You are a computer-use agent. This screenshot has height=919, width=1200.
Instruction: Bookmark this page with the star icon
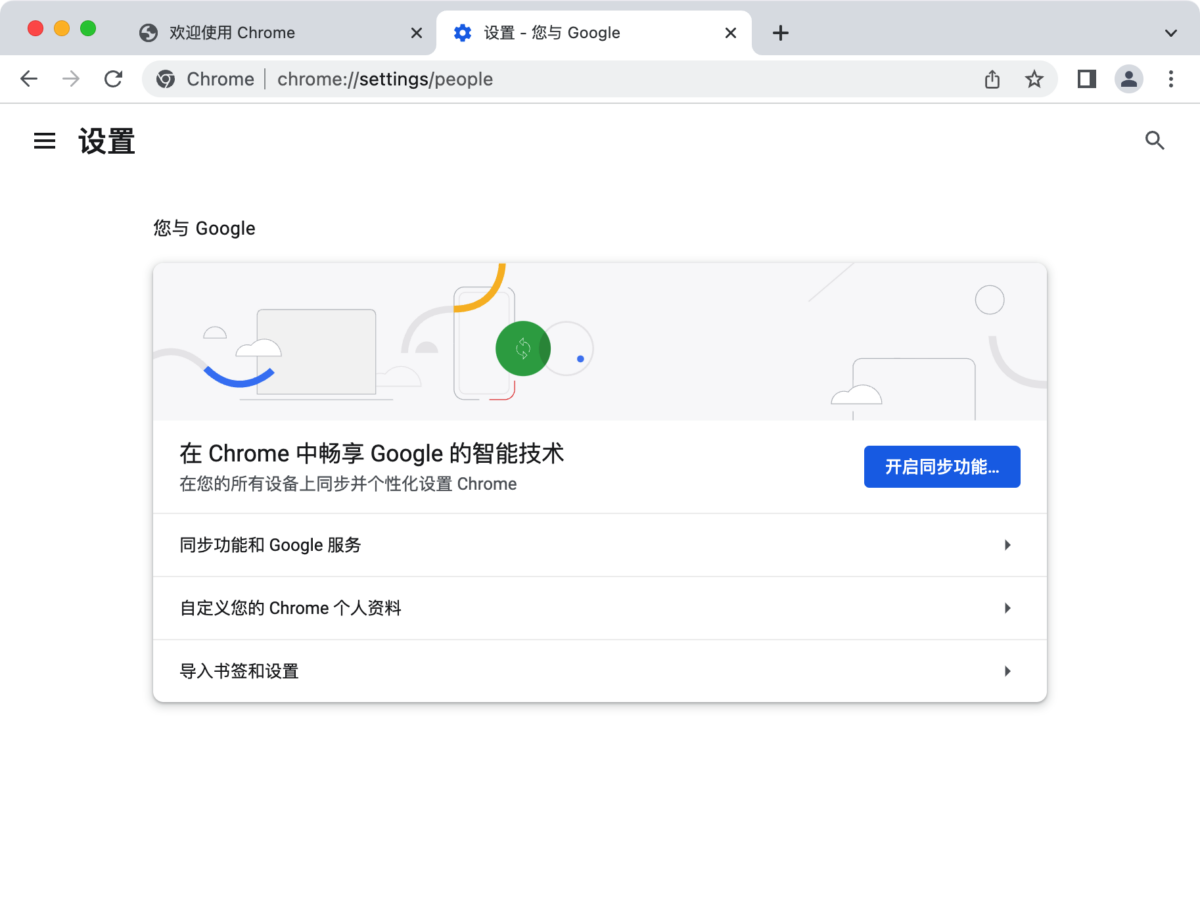click(x=1034, y=79)
